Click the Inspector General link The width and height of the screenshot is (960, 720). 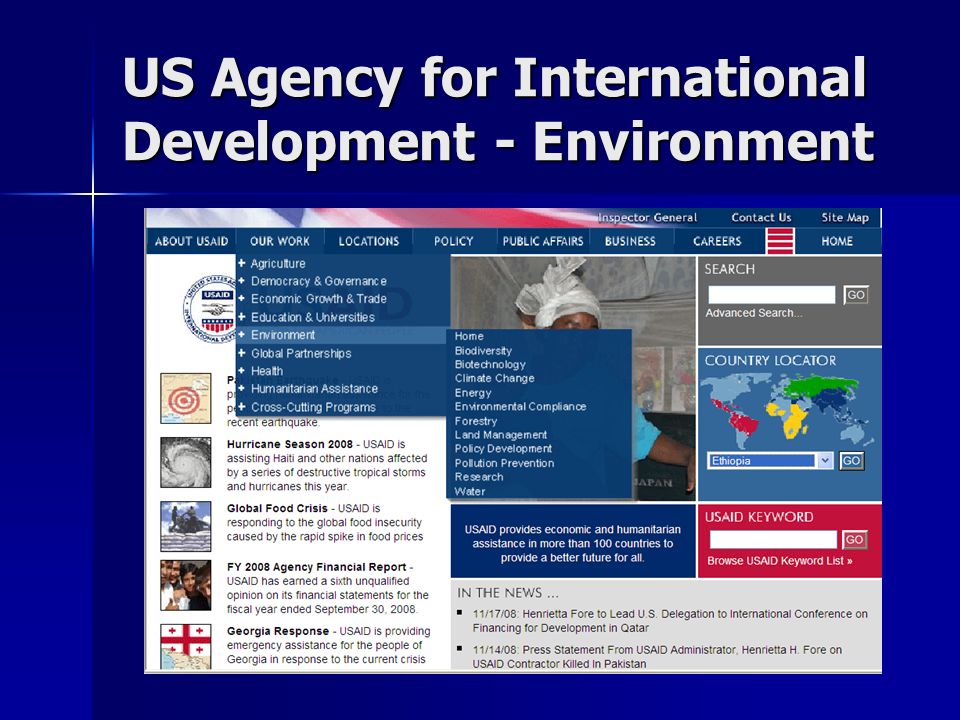[x=648, y=217]
